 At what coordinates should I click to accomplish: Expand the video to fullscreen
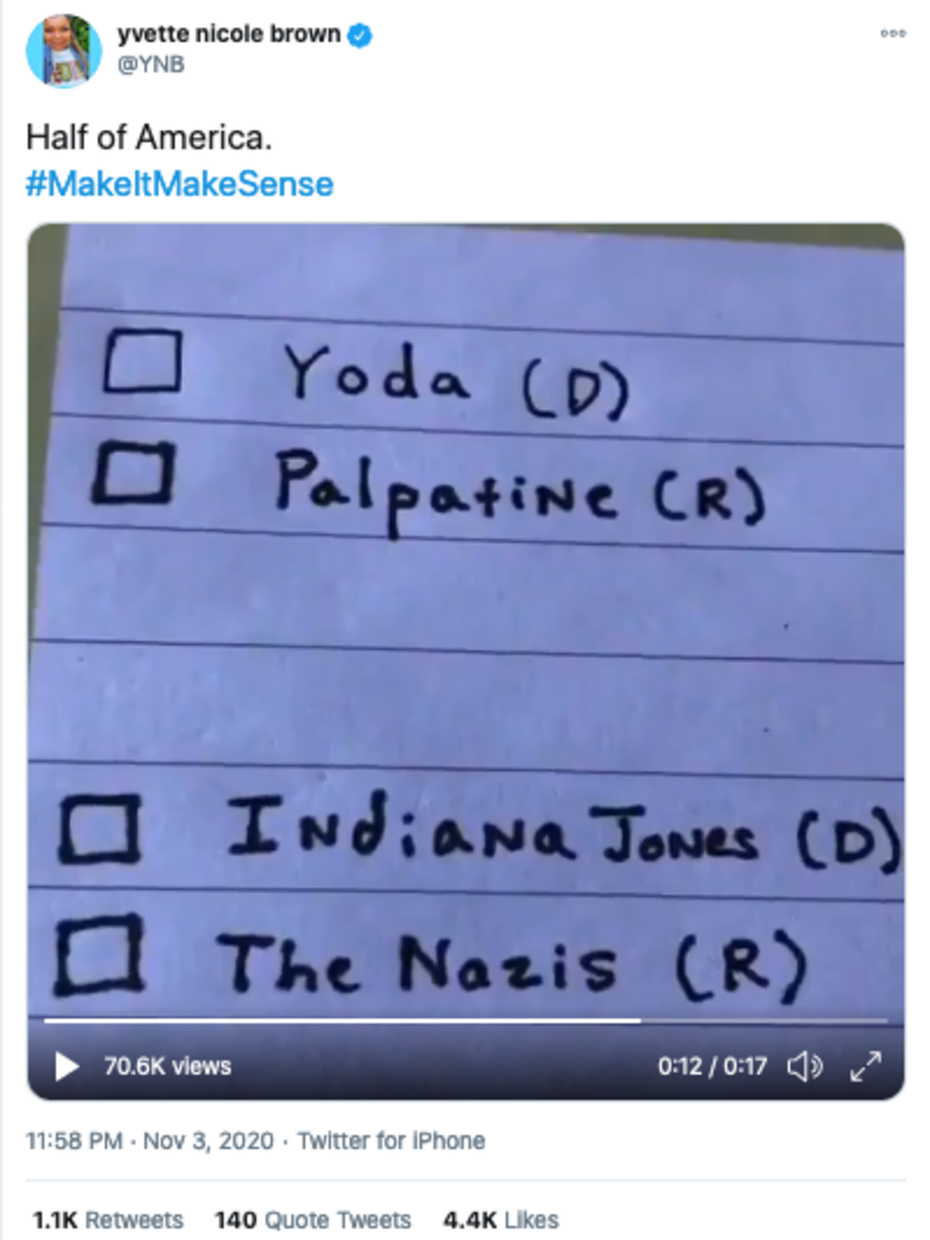[865, 1067]
